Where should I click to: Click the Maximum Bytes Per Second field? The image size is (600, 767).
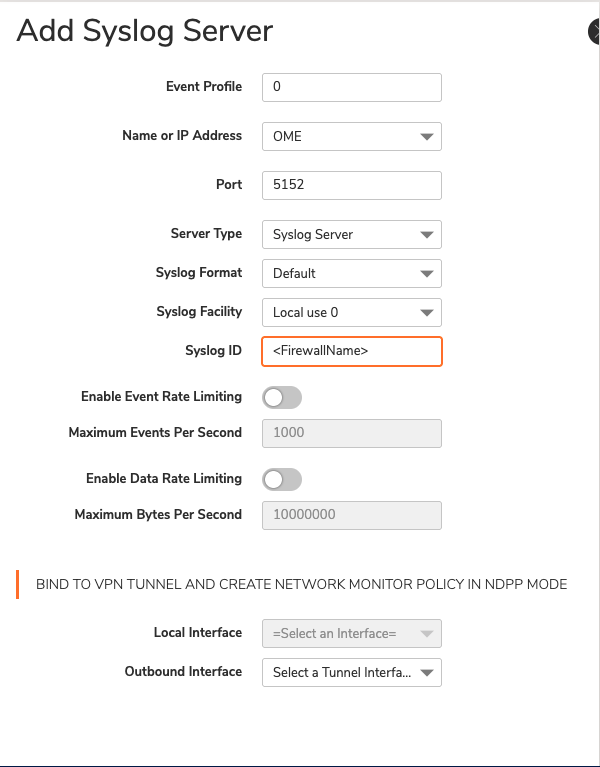pos(351,515)
